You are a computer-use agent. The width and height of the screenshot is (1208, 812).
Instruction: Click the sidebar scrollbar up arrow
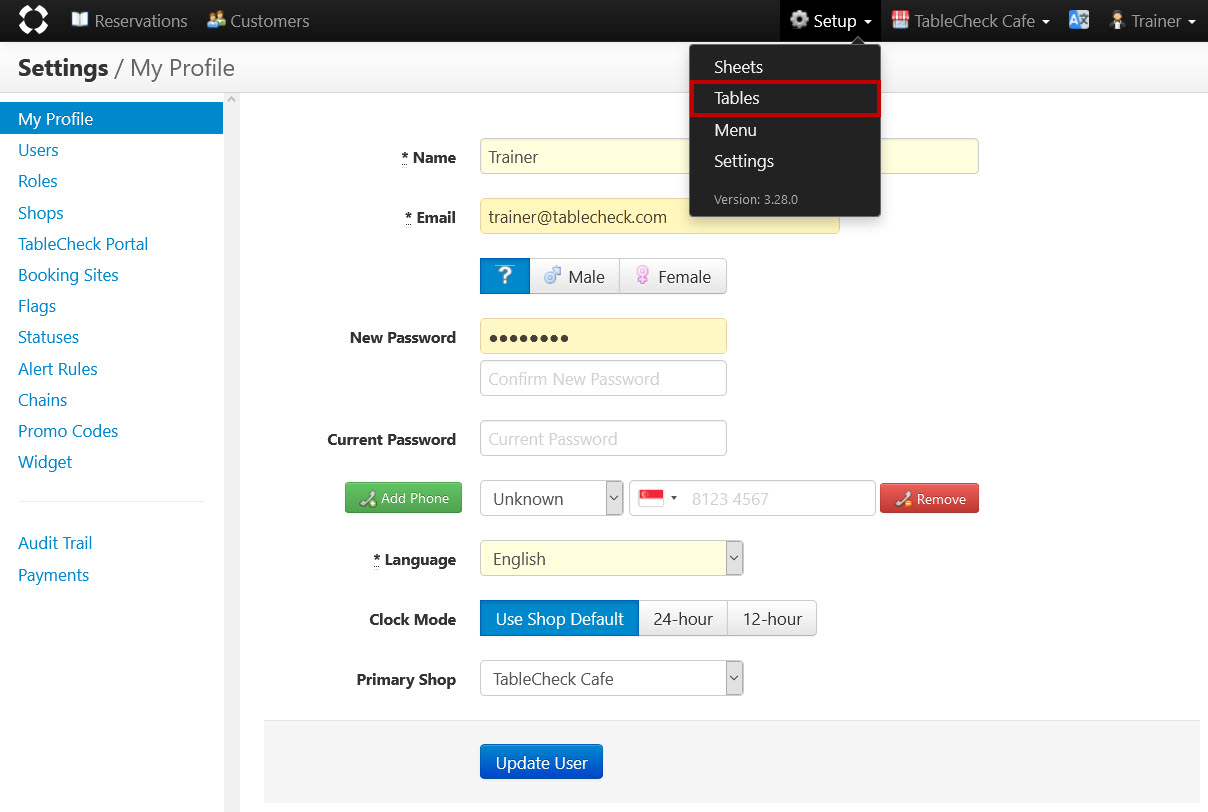(232, 99)
